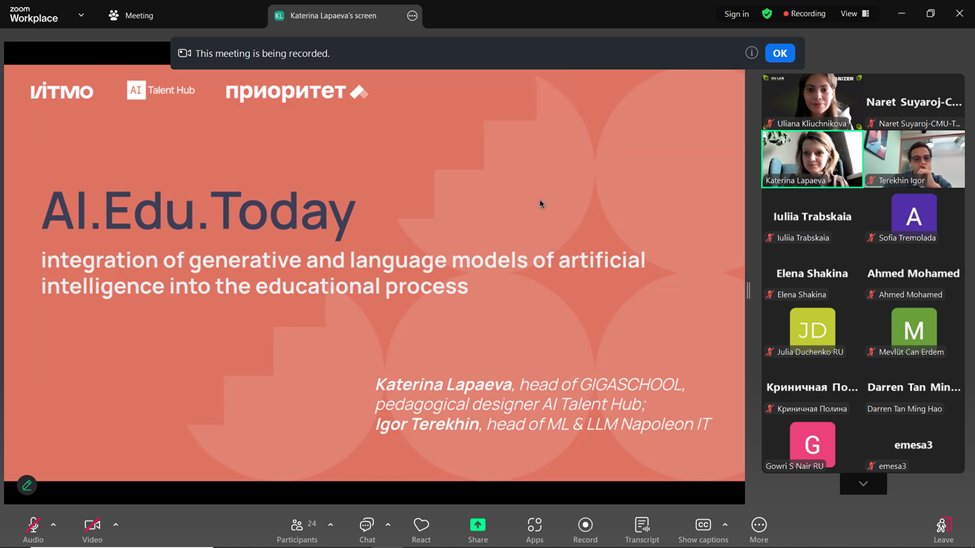Select Terekhin Igor video tile
This screenshot has width=975, height=548.
(914, 159)
